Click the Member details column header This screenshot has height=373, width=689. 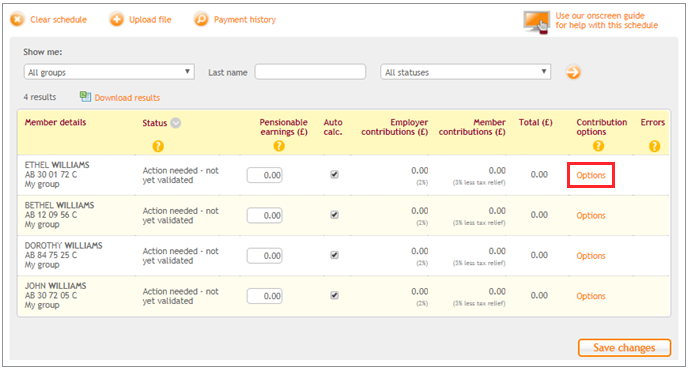tap(55, 122)
